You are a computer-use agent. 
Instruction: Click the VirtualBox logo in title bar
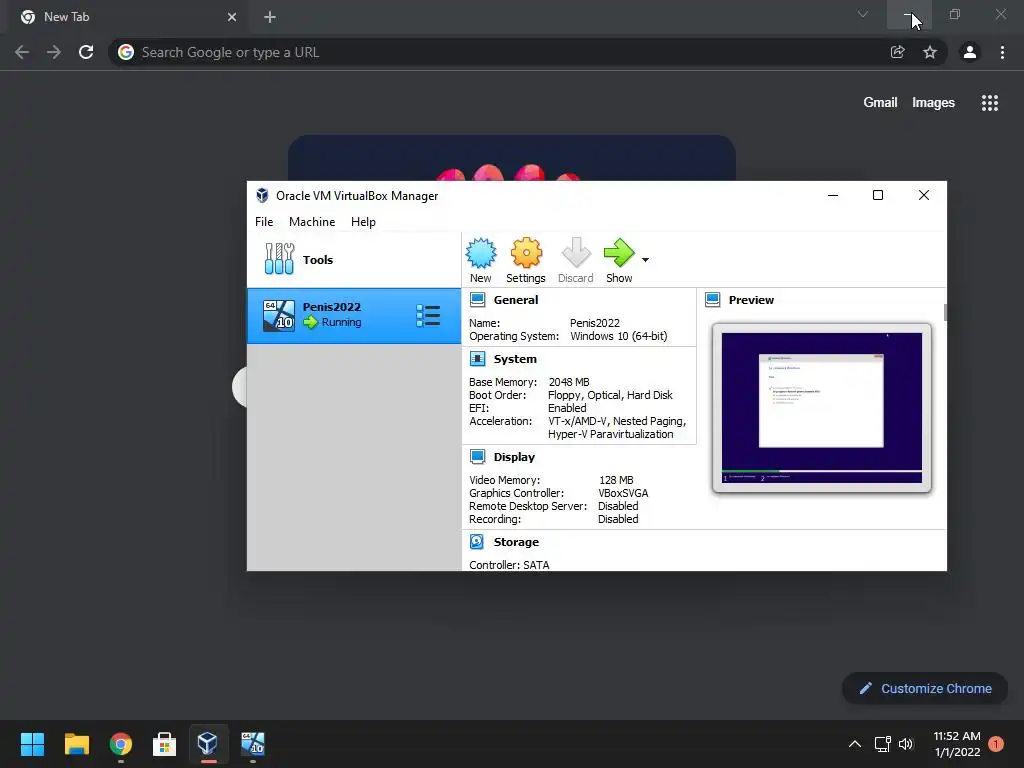262,195
